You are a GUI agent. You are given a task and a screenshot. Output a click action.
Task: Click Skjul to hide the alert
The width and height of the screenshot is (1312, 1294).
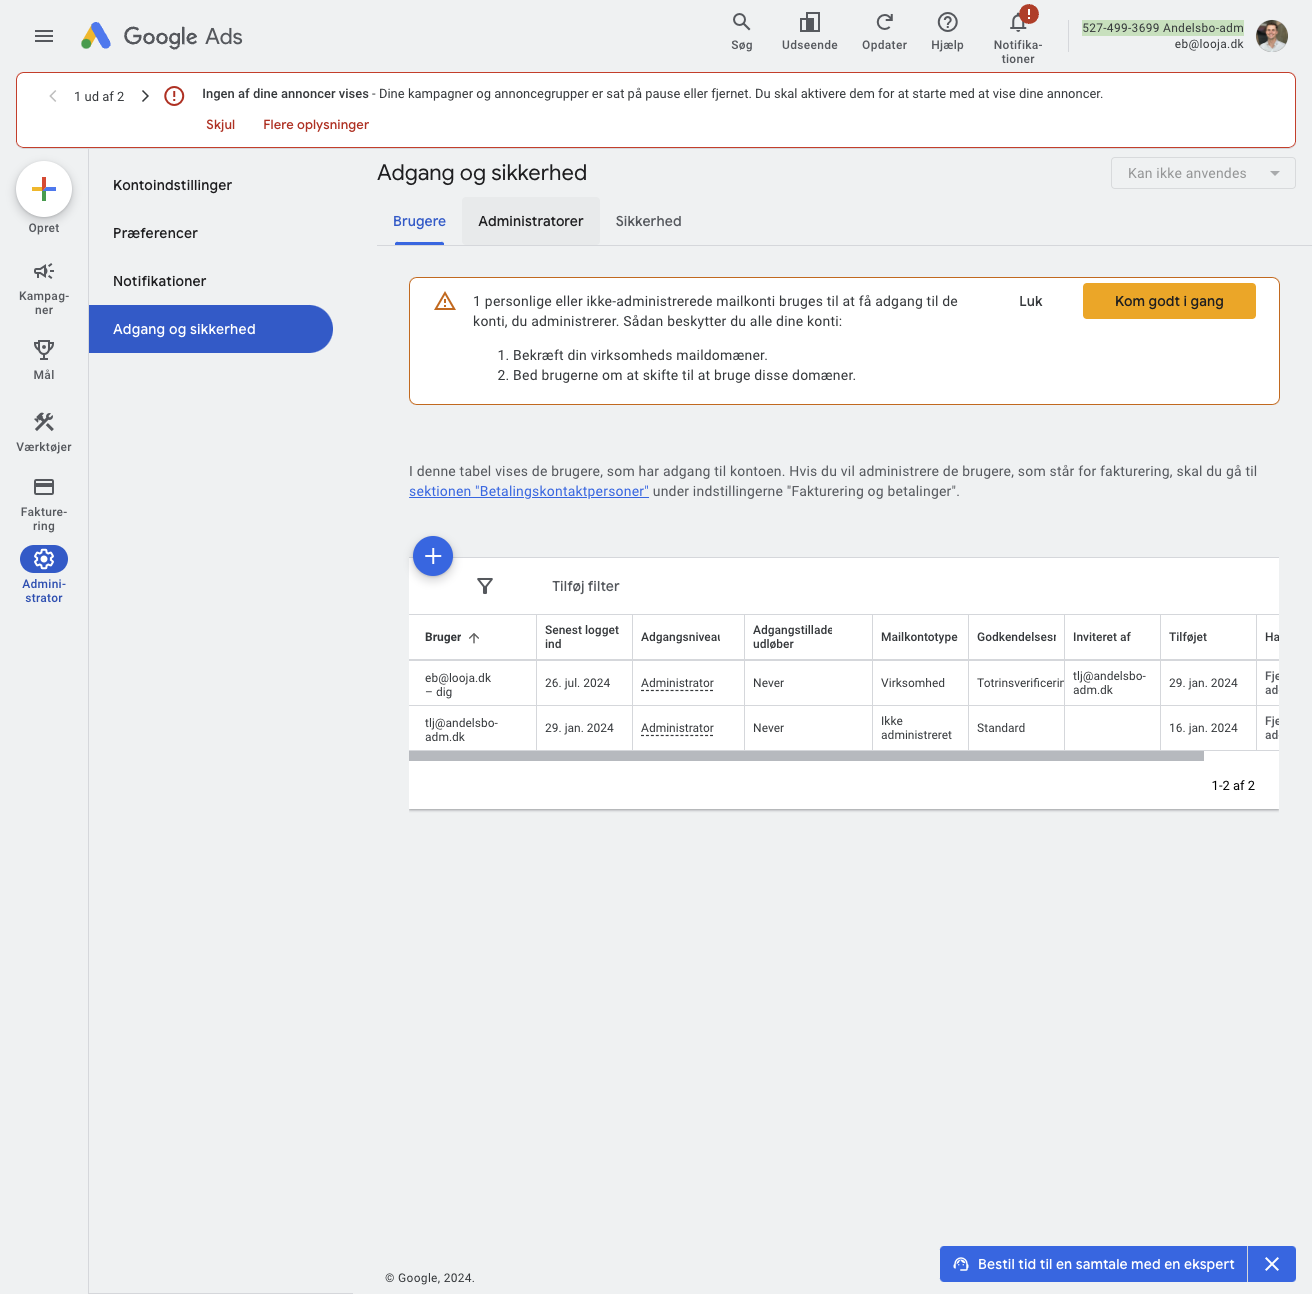(220, 124)
